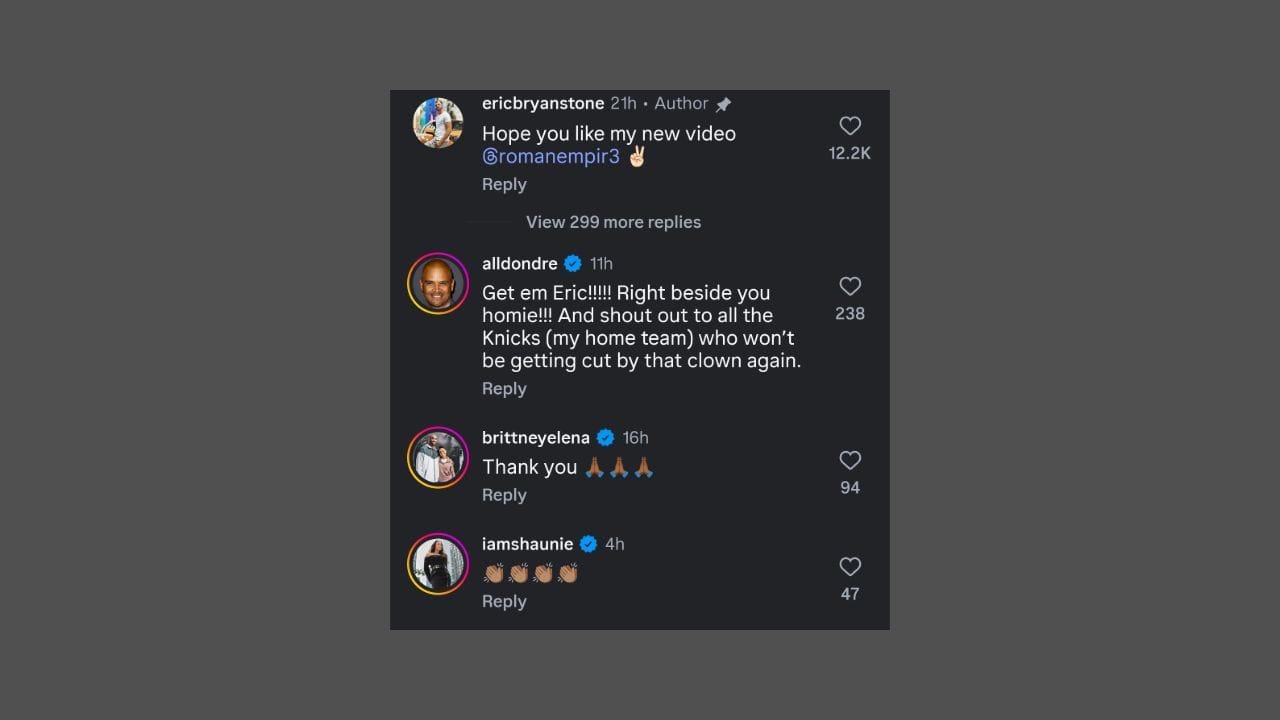This screenshot has width=1280, height=720.
Task: Open ericbryanstone's profile picture
Action: click(x=438, y=123)
